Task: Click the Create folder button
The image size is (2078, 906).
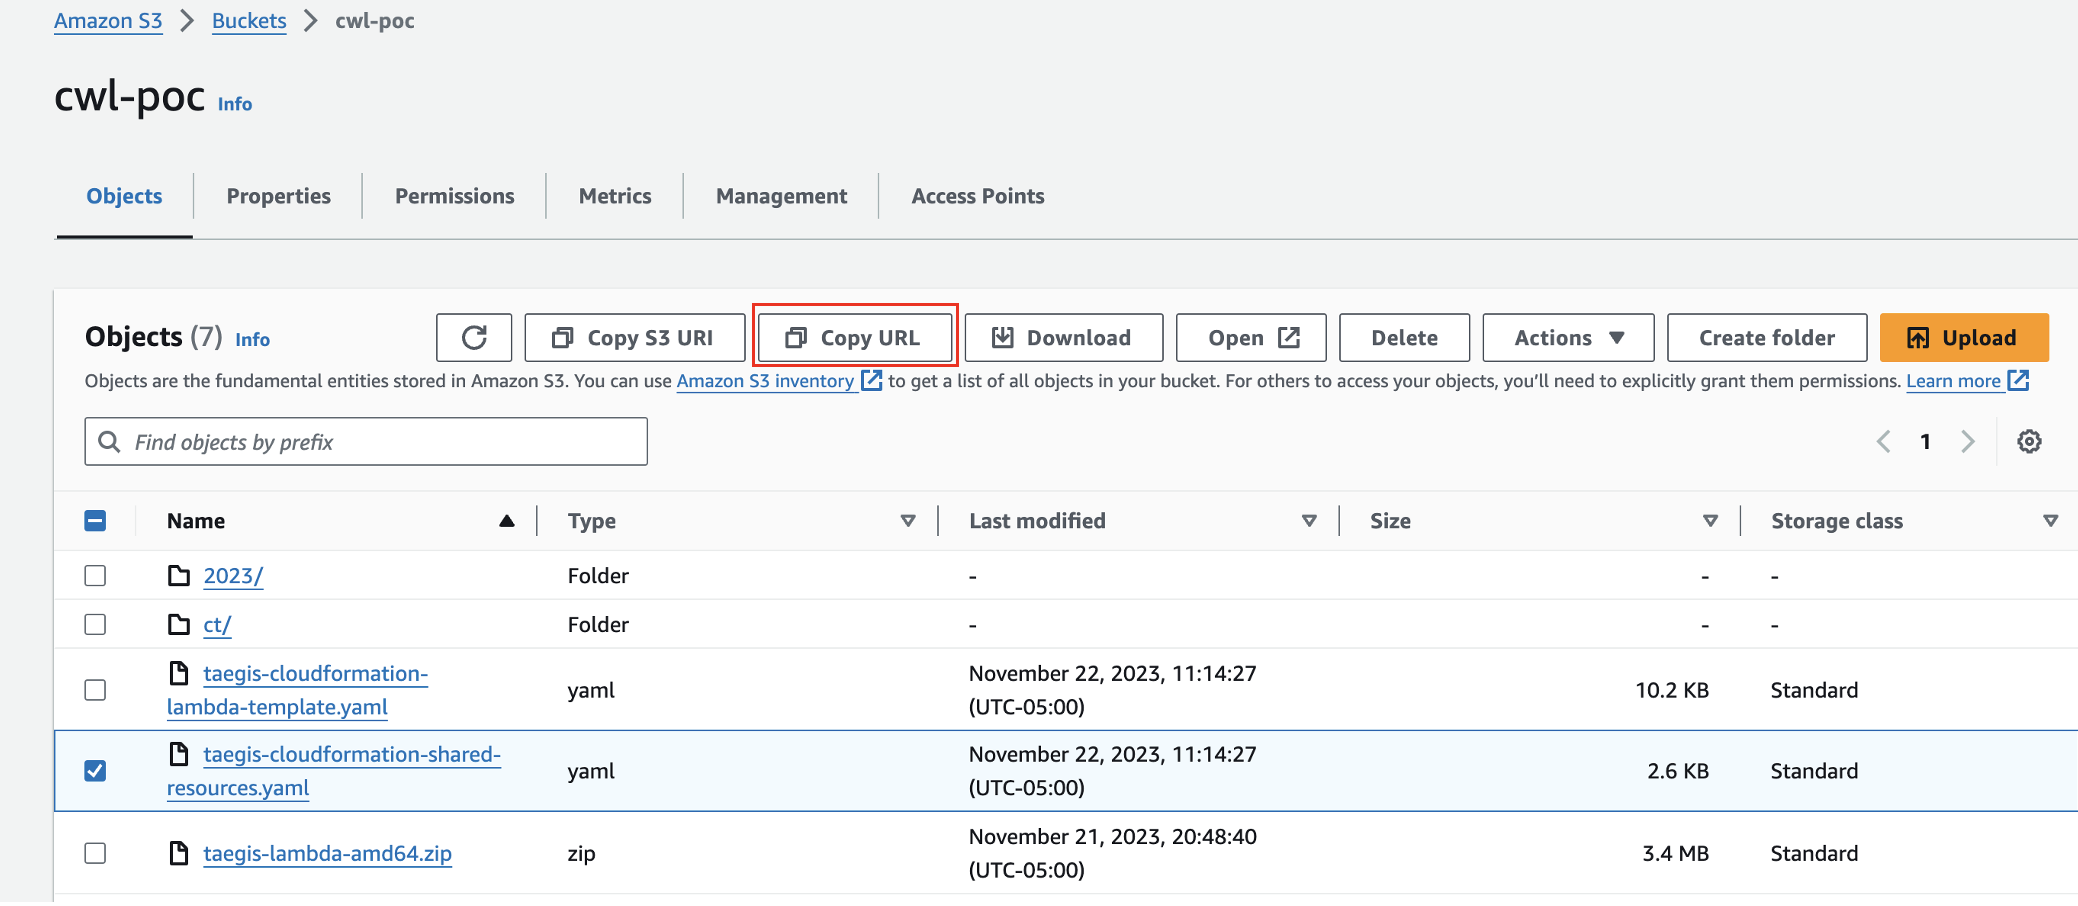Action: (x=1767, y=338)
